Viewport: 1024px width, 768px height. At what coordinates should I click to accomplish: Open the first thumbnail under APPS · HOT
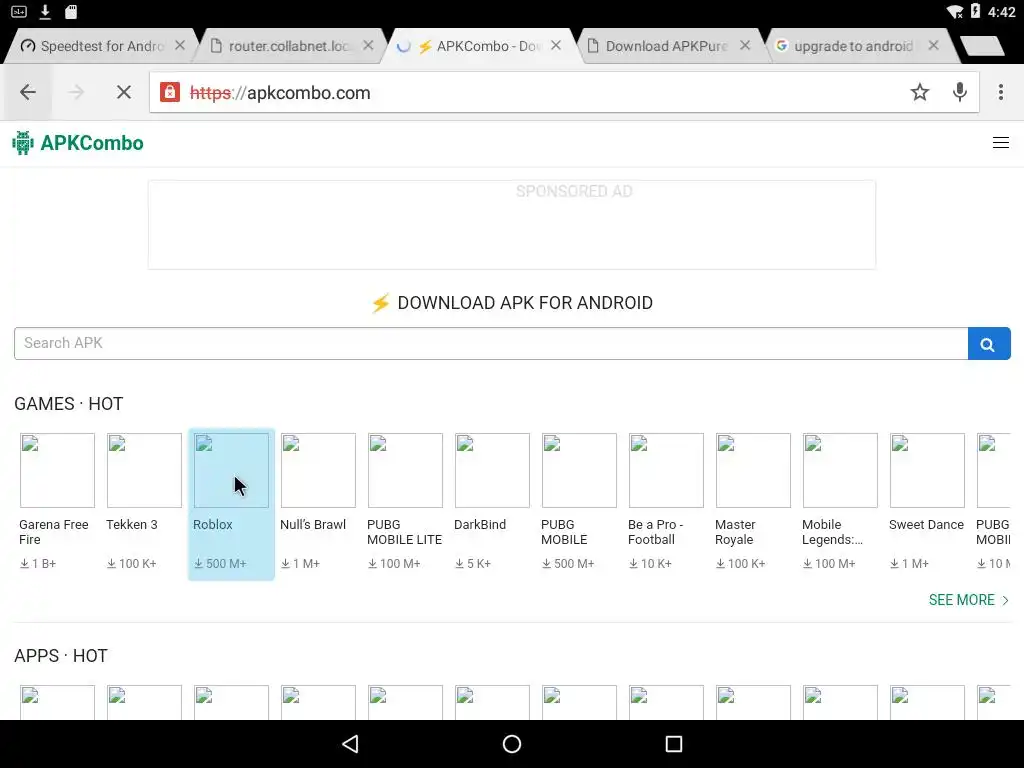coord(57,703)
